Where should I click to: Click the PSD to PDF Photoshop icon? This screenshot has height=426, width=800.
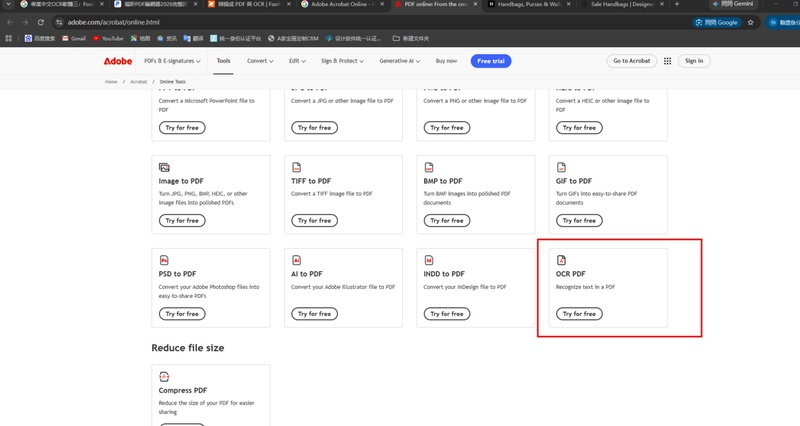[164, 260]
